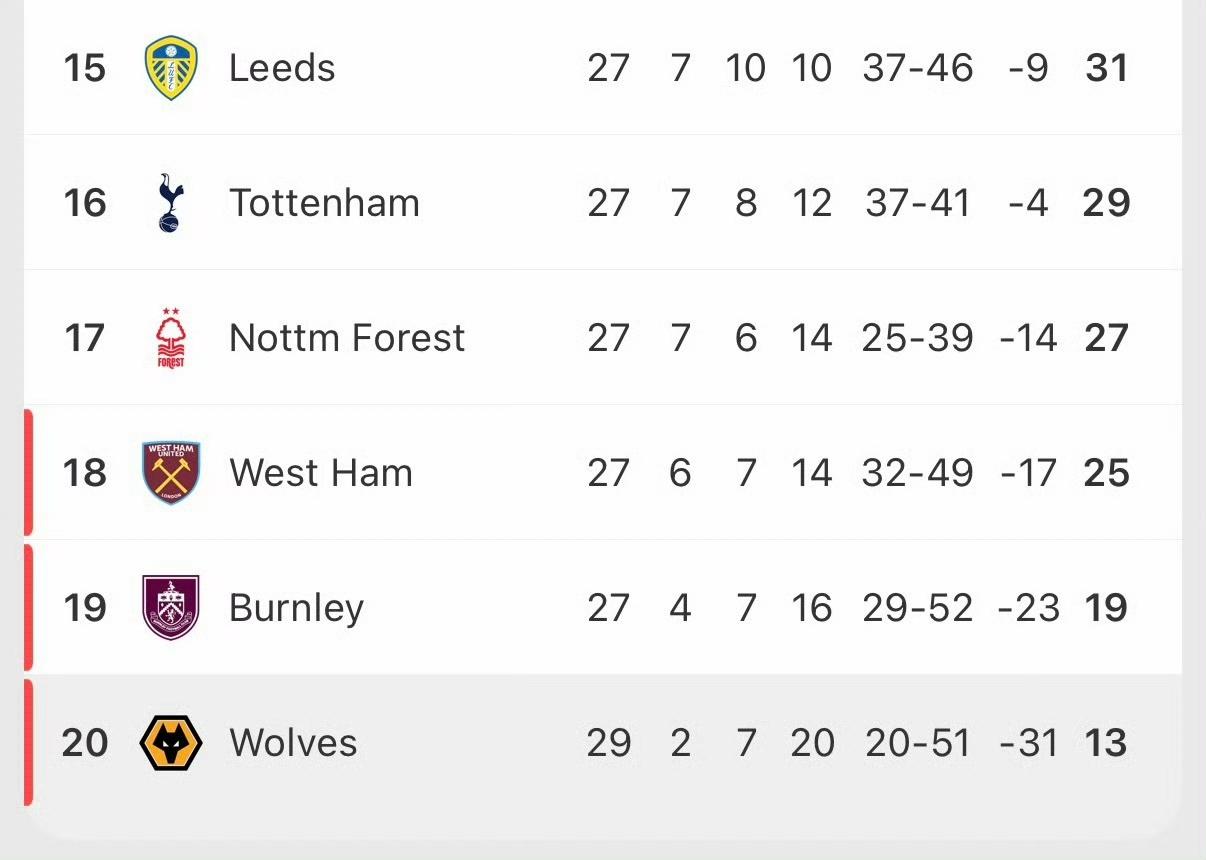Tap position number 17 in standings
The image size is (1206, 860).
[x=84, y=338]
